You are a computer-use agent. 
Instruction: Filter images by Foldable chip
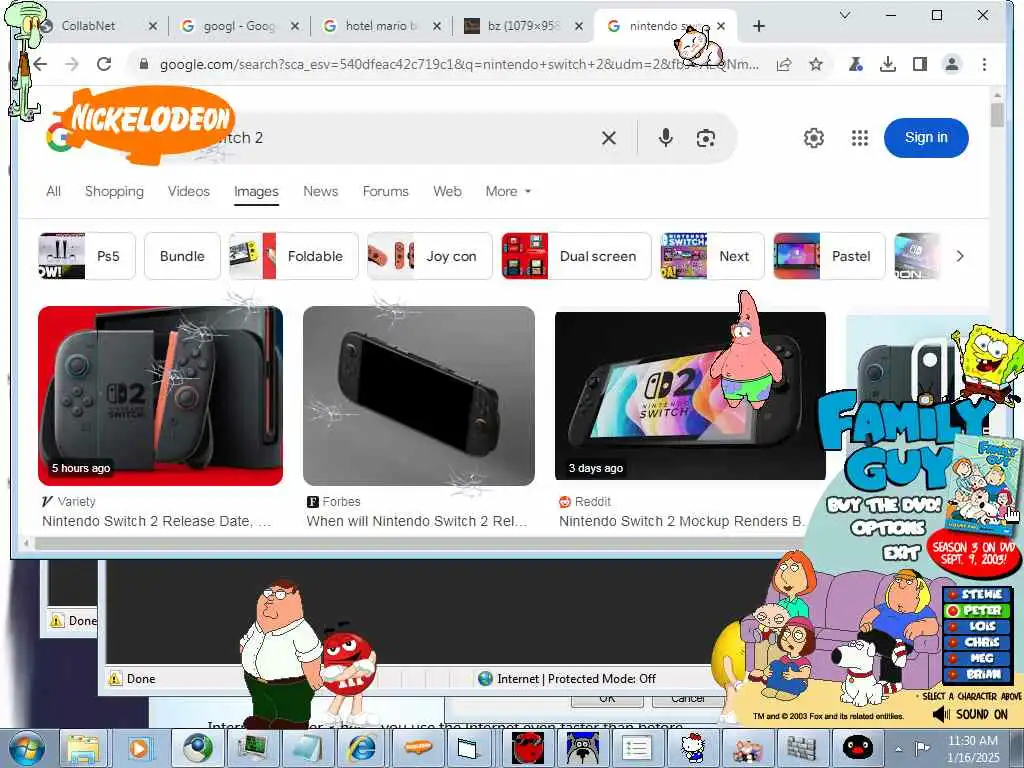pyautogui.click(x=294, y=256)
